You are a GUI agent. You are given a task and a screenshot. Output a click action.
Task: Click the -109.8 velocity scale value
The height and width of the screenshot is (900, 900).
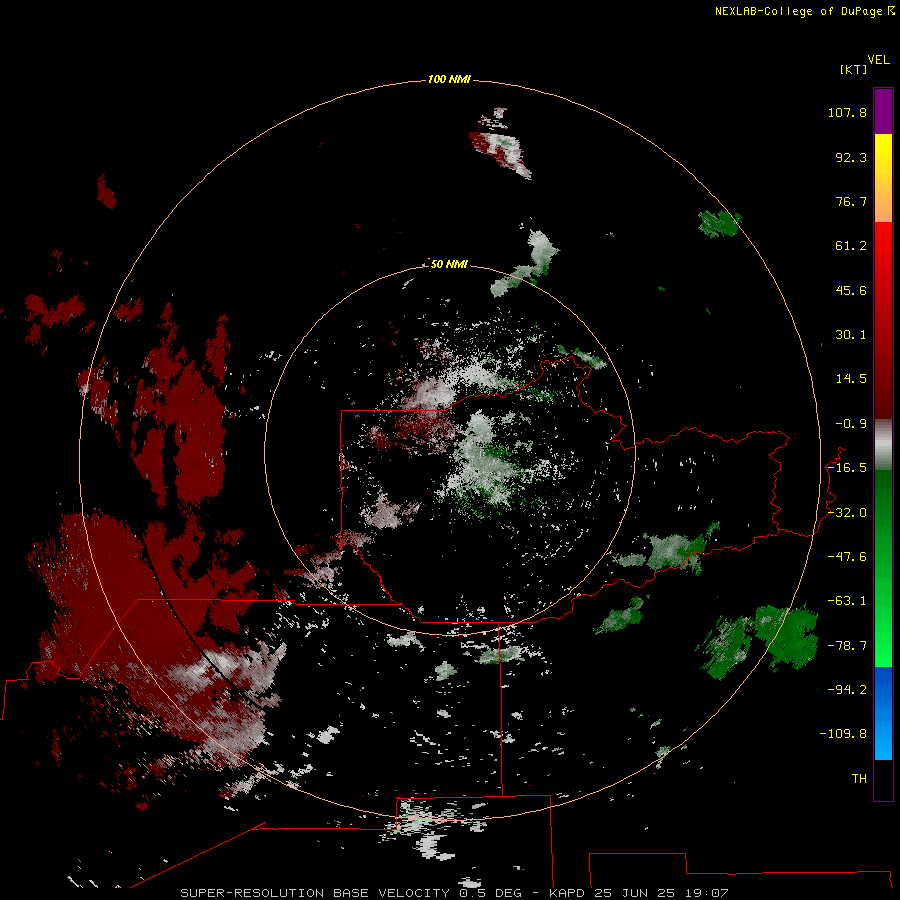pyautogui.click(x=843, y=734)
